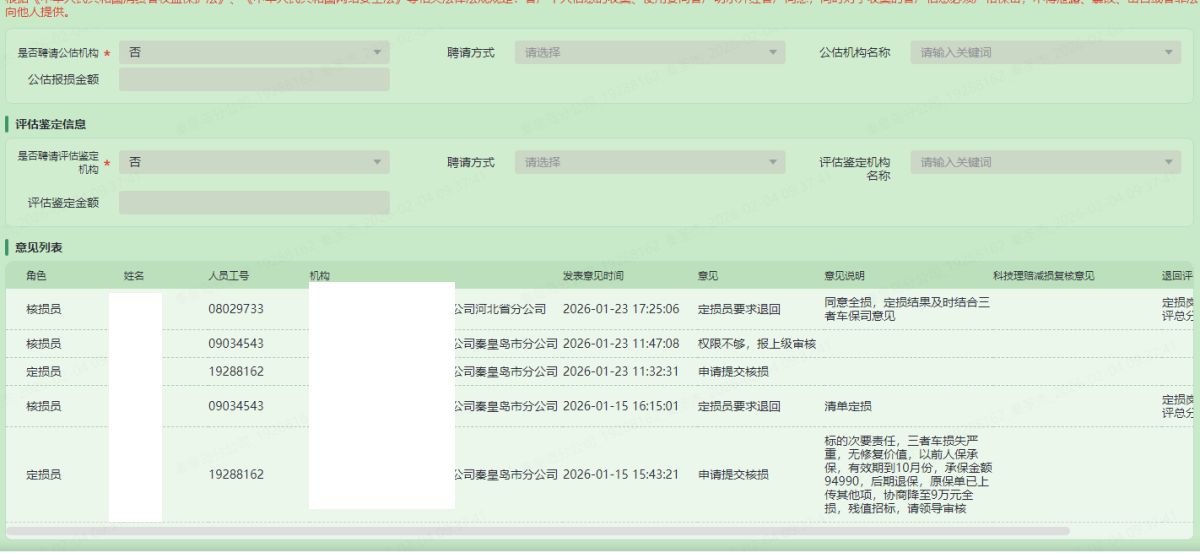
Task: Open the 是否聘请评估鉴定机构 dropdown
Action: (x=254, y=162)
